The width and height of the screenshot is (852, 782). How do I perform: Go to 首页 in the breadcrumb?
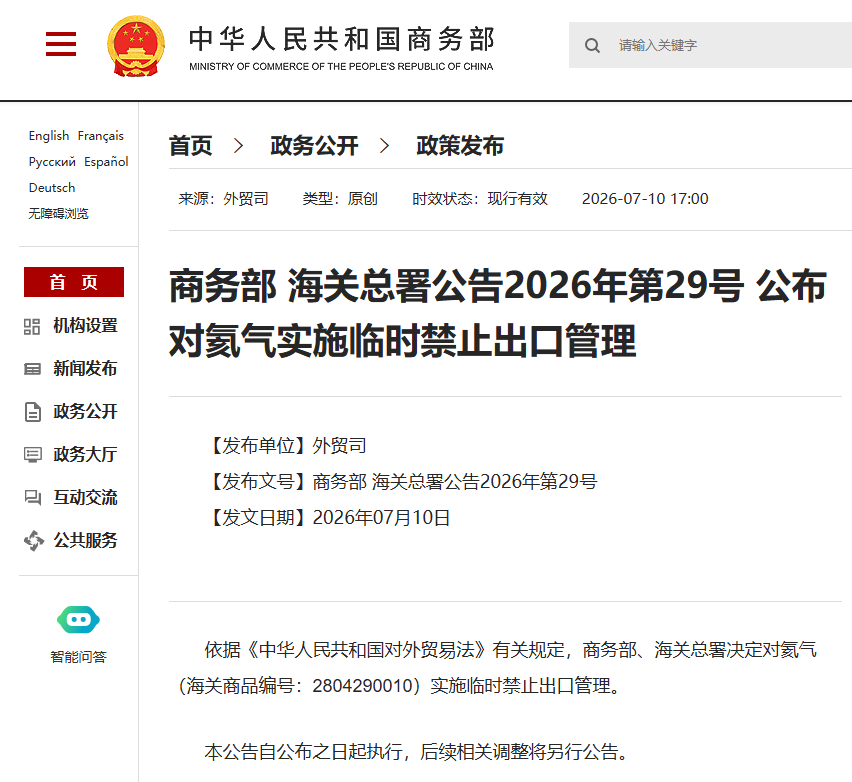pos(190,146)
